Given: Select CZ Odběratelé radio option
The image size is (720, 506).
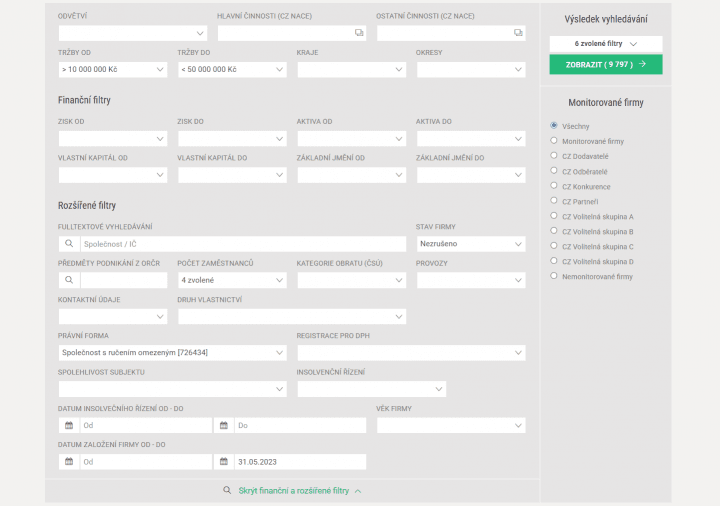Looking at the screenshot, I should click(554, 171).
